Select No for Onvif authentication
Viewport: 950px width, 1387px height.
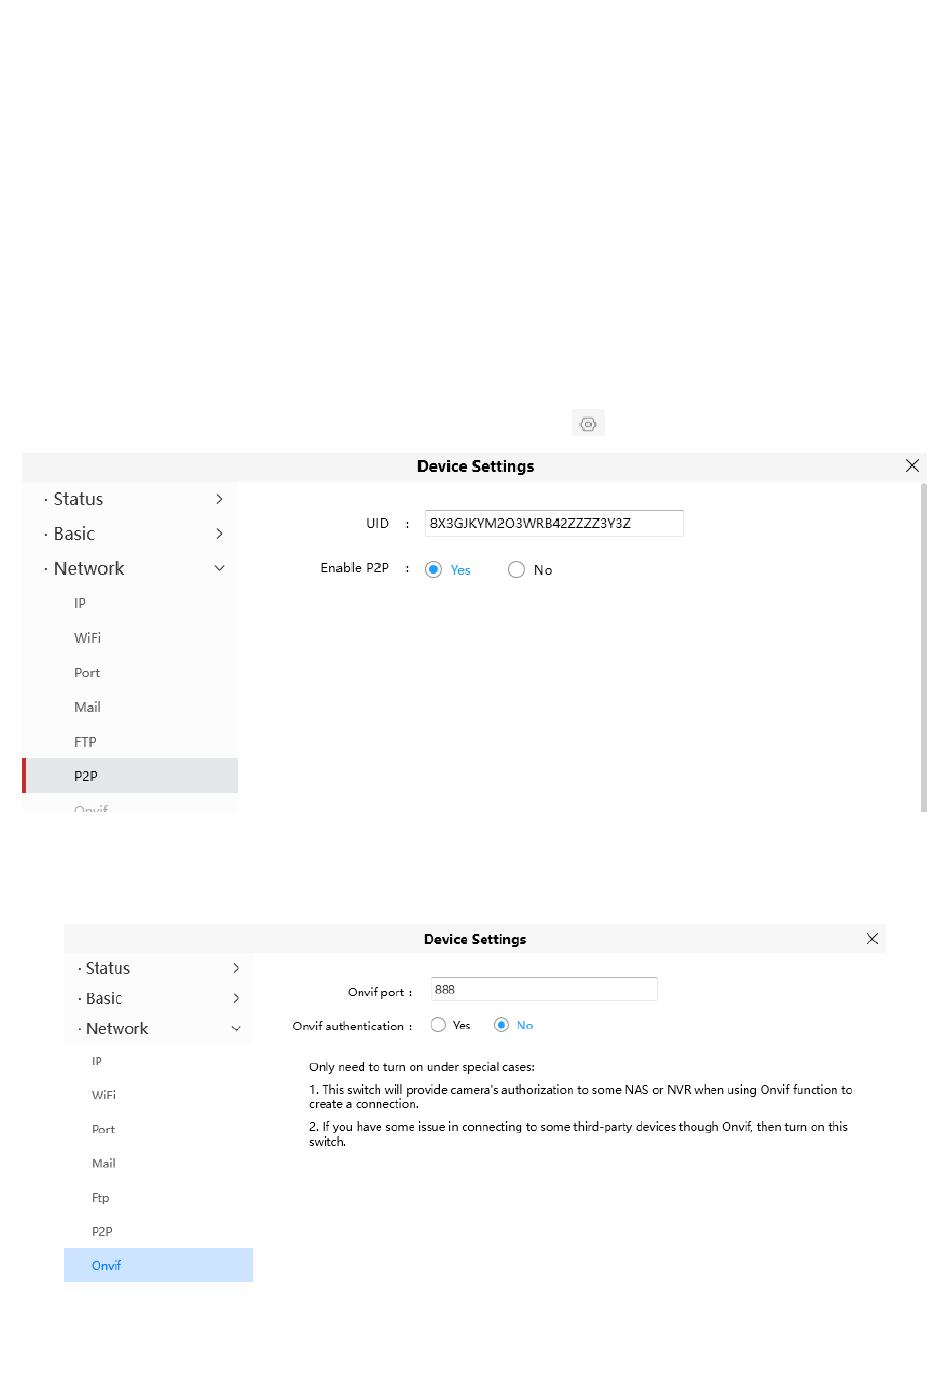pyautogui.click(x=502, y=1025)
